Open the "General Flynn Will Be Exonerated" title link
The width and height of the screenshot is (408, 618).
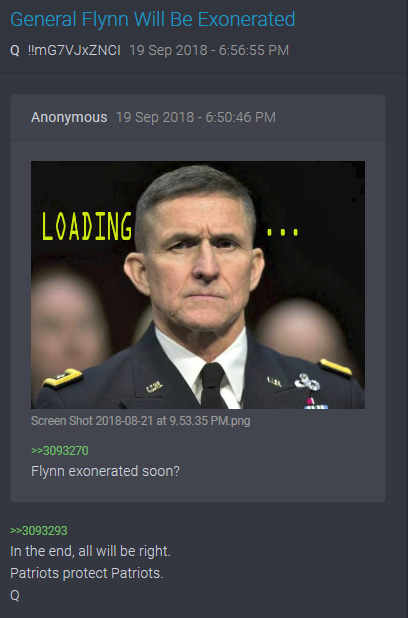[153, 19]
